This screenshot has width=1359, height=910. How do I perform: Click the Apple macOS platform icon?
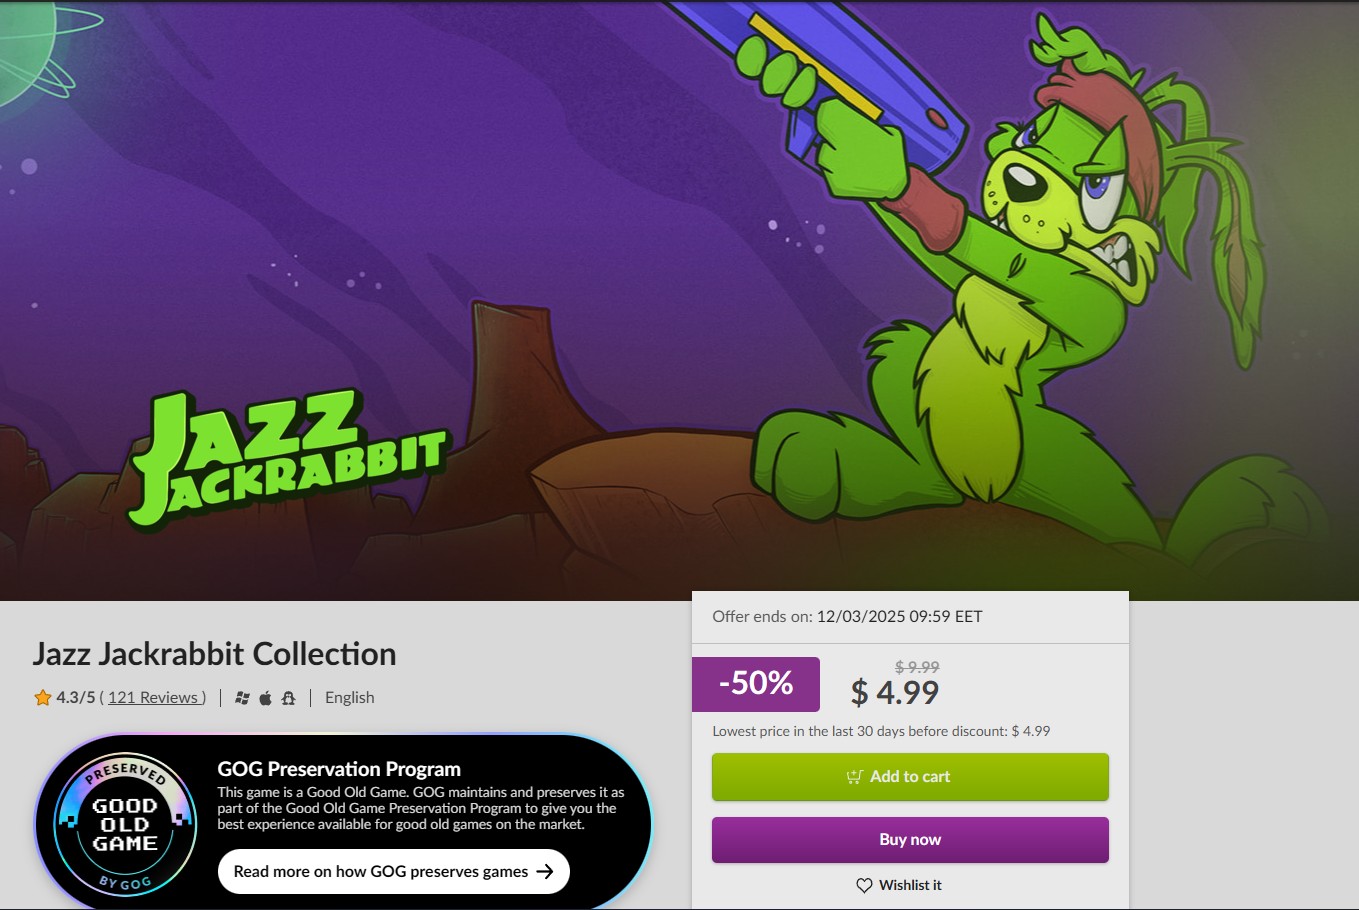click(x=265, y=698)
